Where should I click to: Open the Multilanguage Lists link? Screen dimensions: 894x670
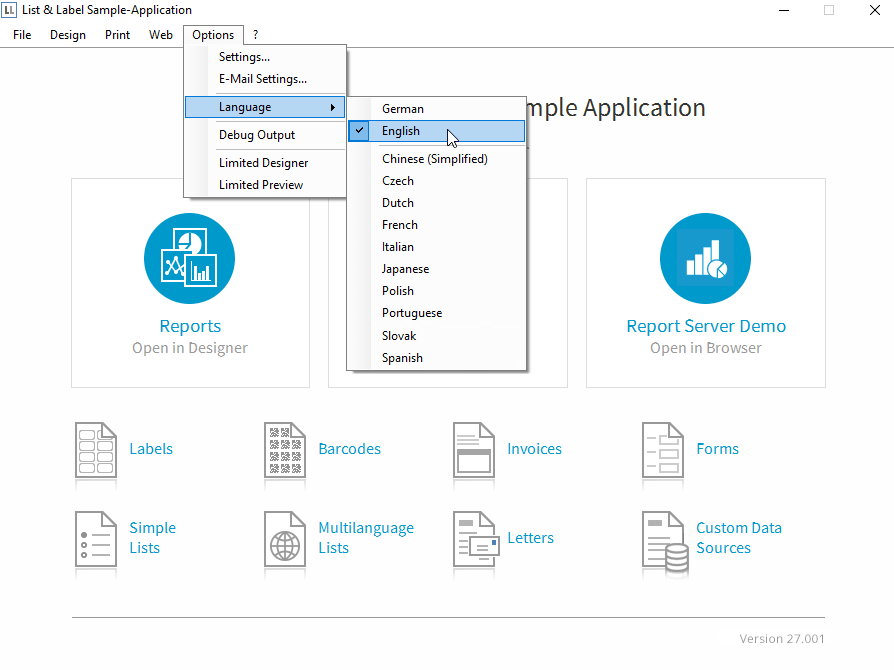coord(366,538)
